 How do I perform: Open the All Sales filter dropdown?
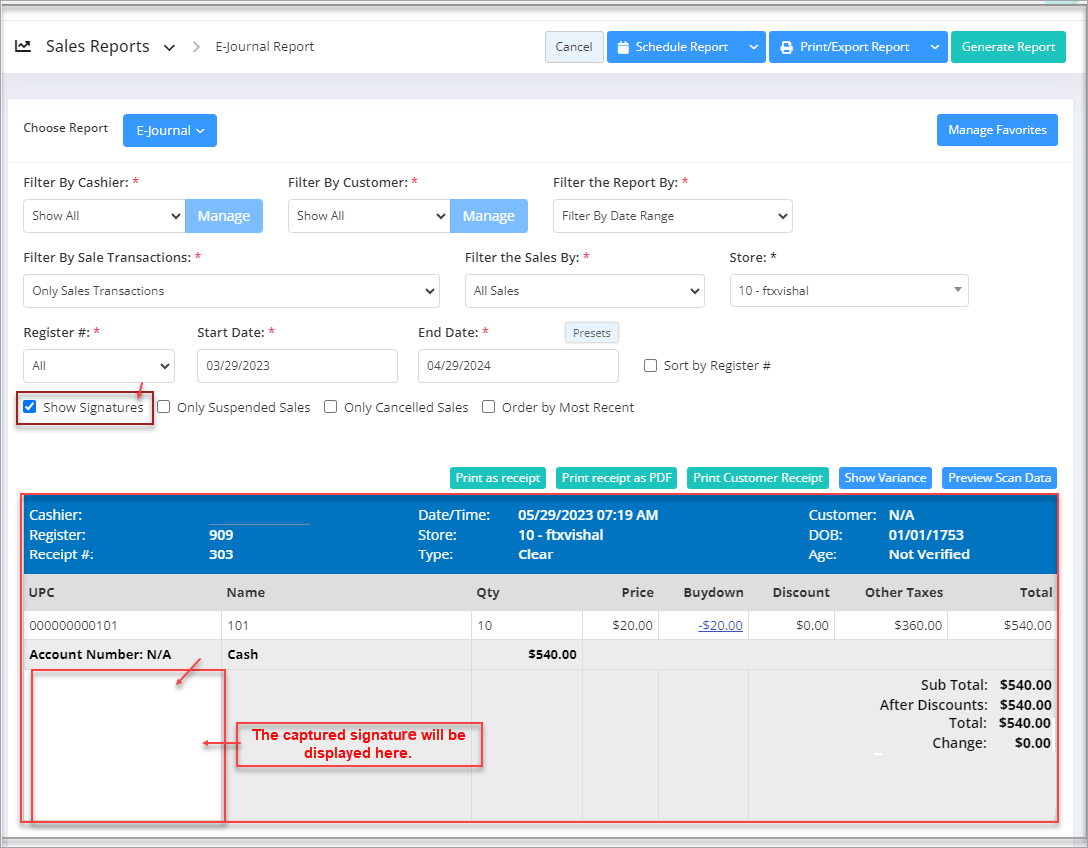[585, 291]
